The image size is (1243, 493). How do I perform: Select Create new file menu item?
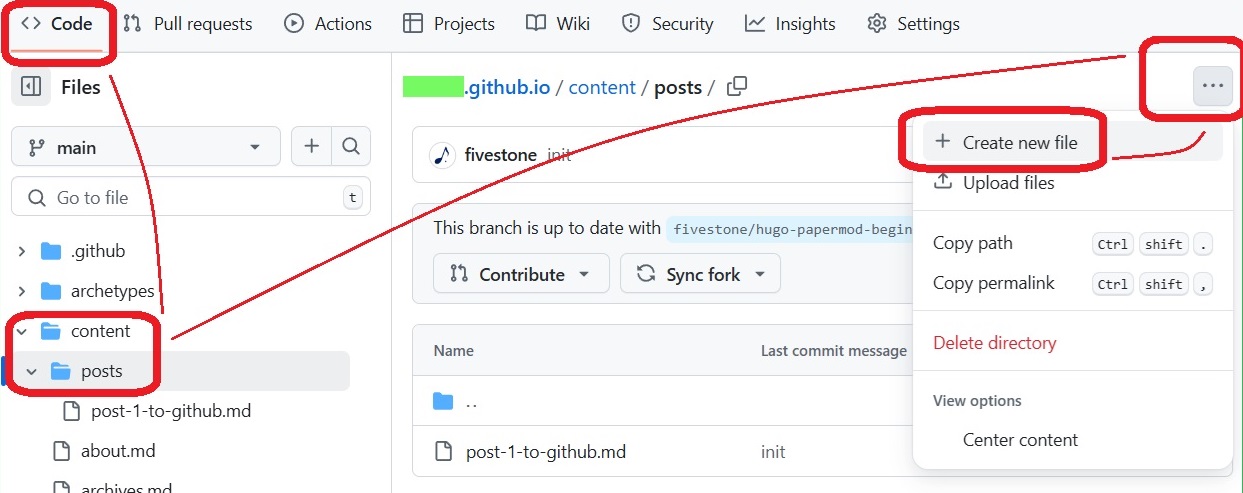tap(1019, 143)
